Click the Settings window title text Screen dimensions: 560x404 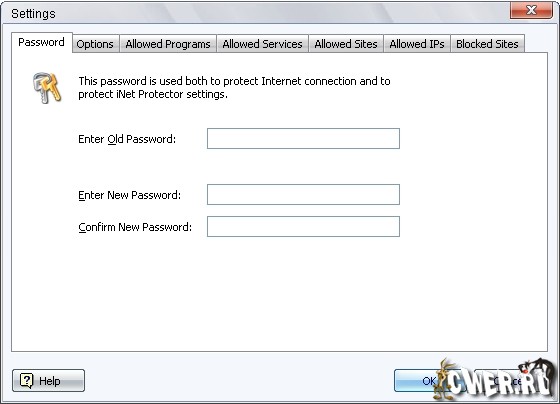pyautogui.click(x=33, y=14)
